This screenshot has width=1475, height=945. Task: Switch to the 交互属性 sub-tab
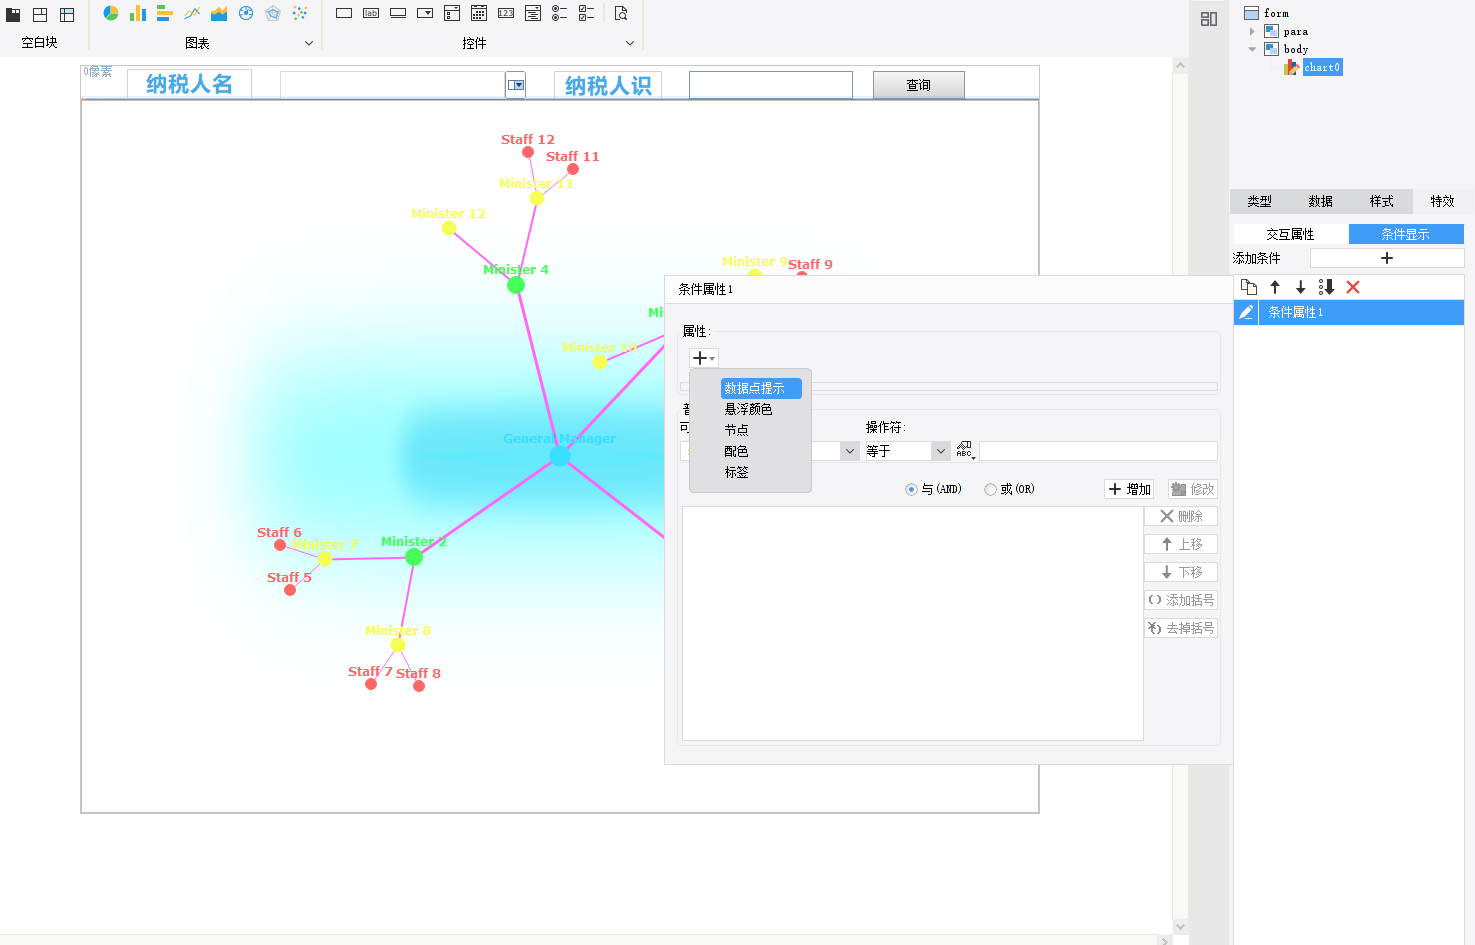coord(1290,234)
